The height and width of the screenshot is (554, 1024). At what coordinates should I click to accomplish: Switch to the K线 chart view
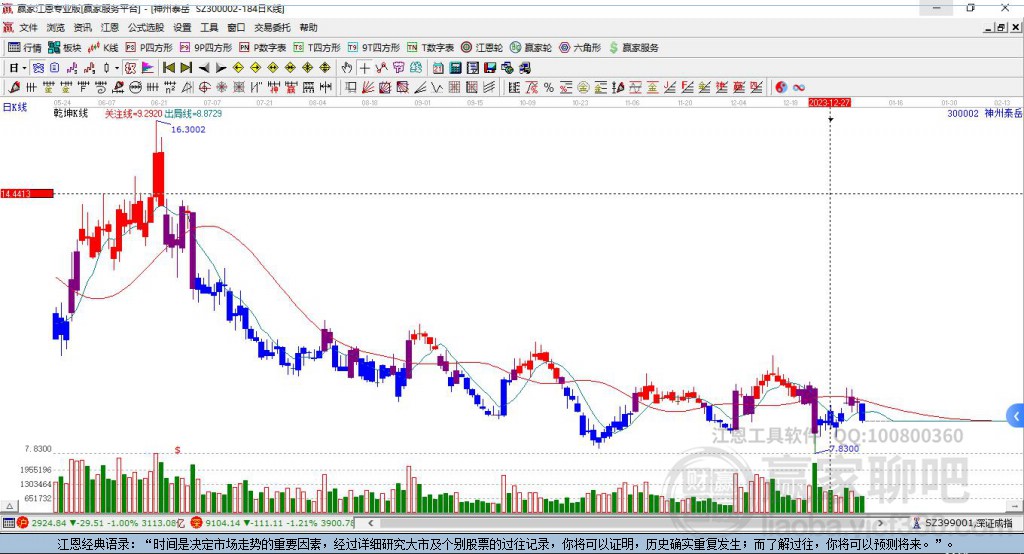103,48
